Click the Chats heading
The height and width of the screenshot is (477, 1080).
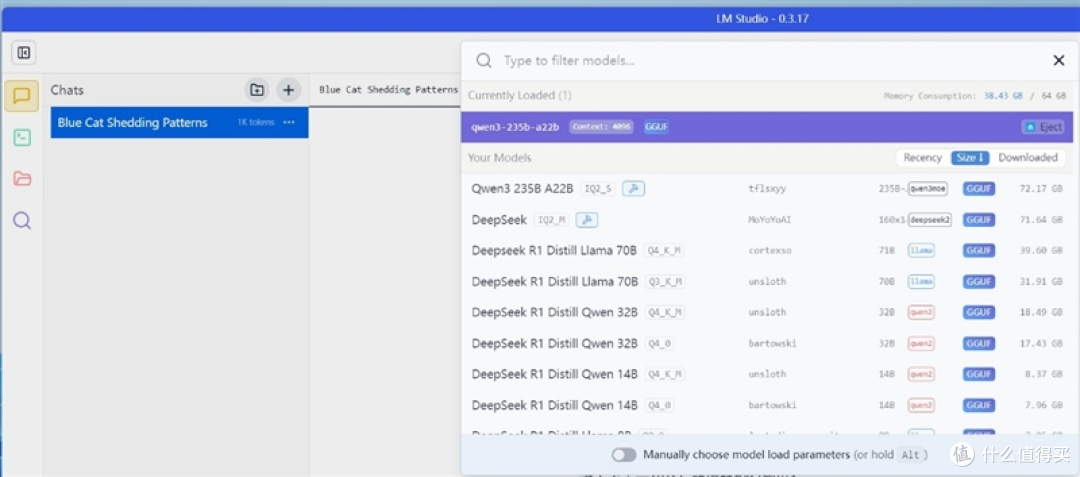[x=67, y=89]
